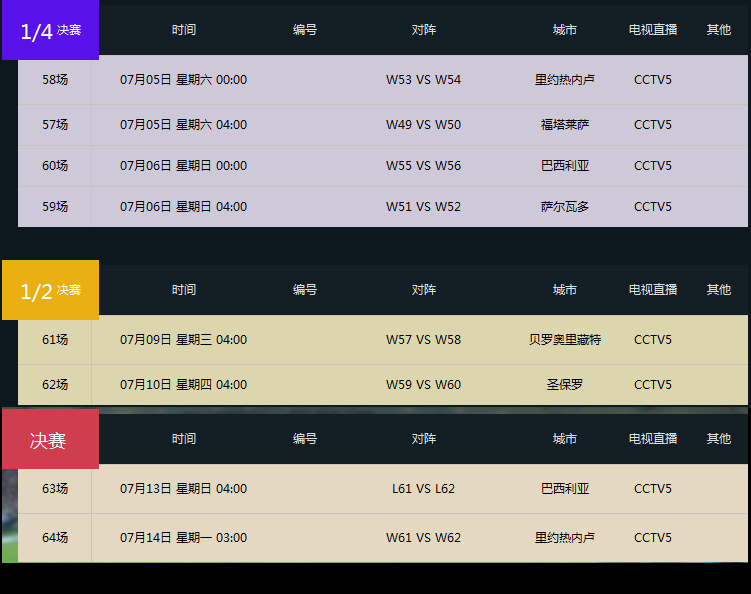The width and height of the screenshot is (751, 594).
Task: Click matchup L61 VS L62
Action: [x=423, y=489]
